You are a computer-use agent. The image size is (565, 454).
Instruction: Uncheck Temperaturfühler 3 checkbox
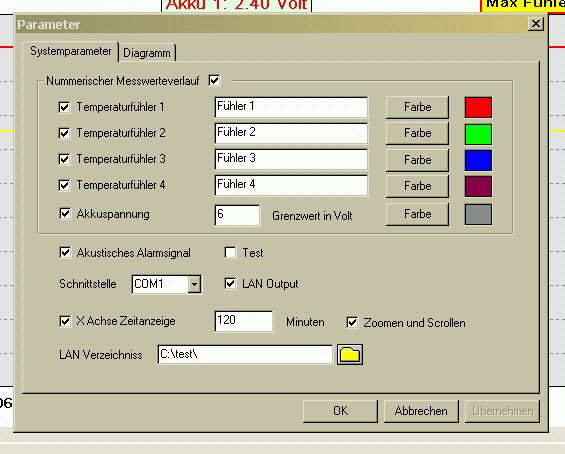[64, 159]
